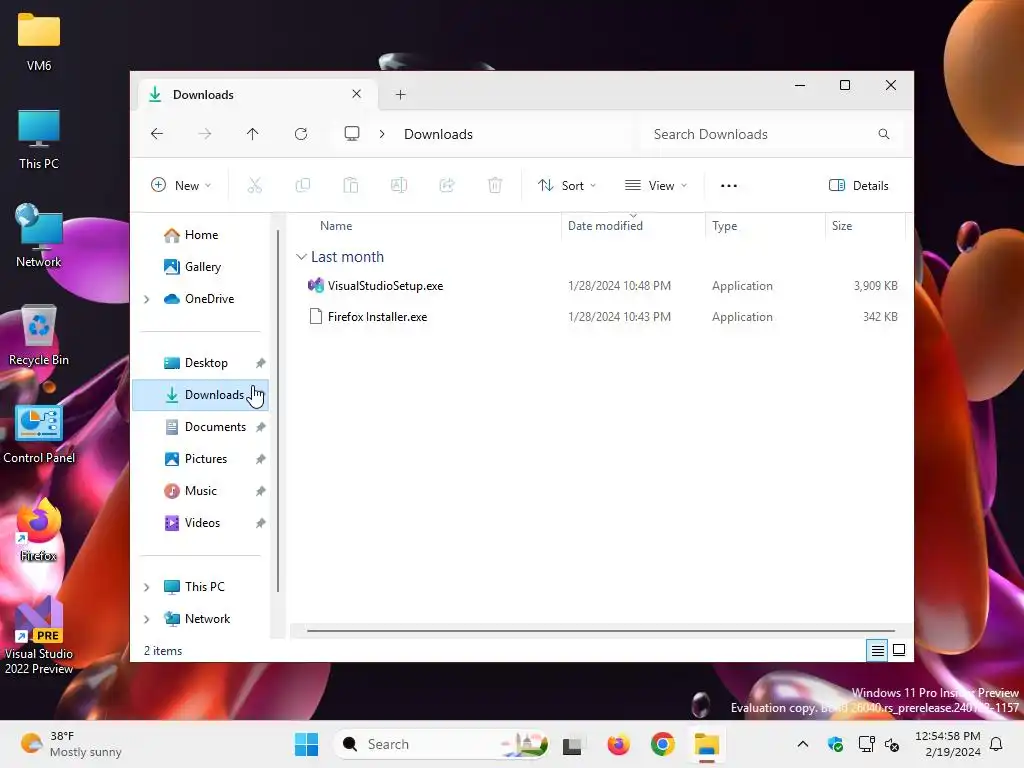
Task: Click the Copy icon in toolbar
Action: point(303,185)
